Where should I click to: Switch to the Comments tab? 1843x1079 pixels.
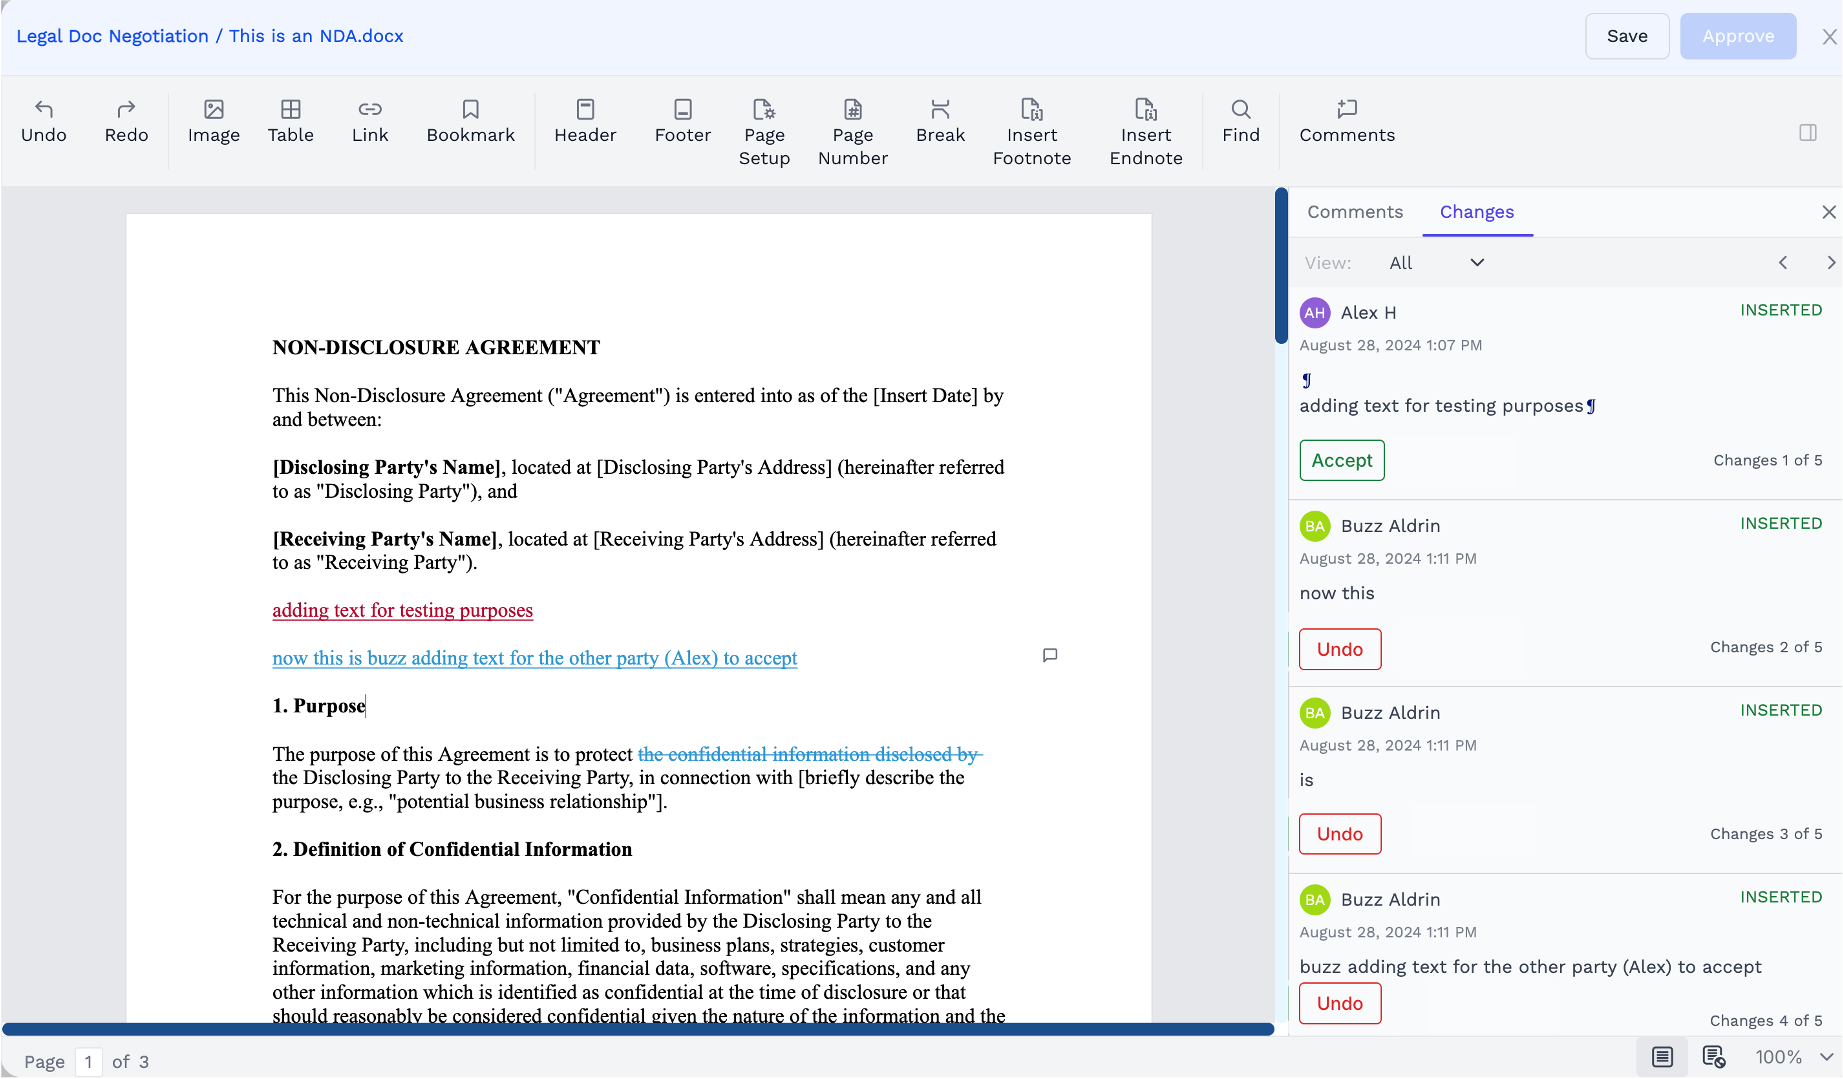pos(1355,212)
